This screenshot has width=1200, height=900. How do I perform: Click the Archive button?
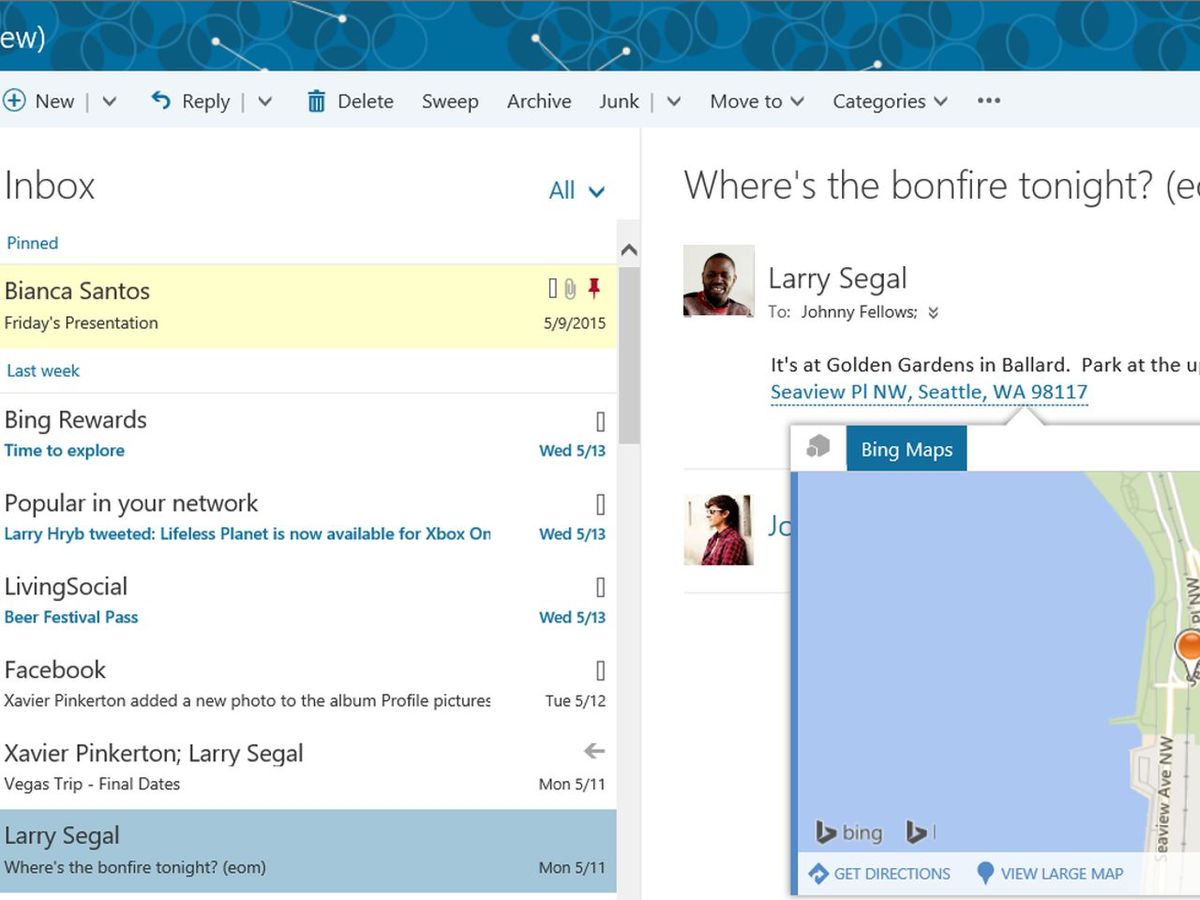[x=539, y=100]
